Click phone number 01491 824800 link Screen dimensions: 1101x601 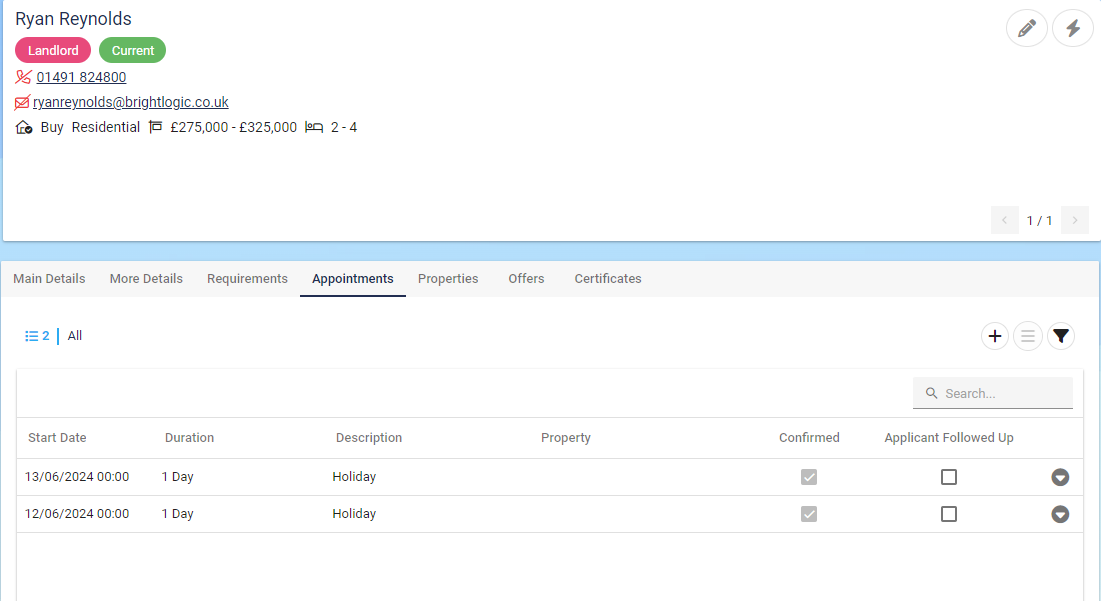point(81,77)
